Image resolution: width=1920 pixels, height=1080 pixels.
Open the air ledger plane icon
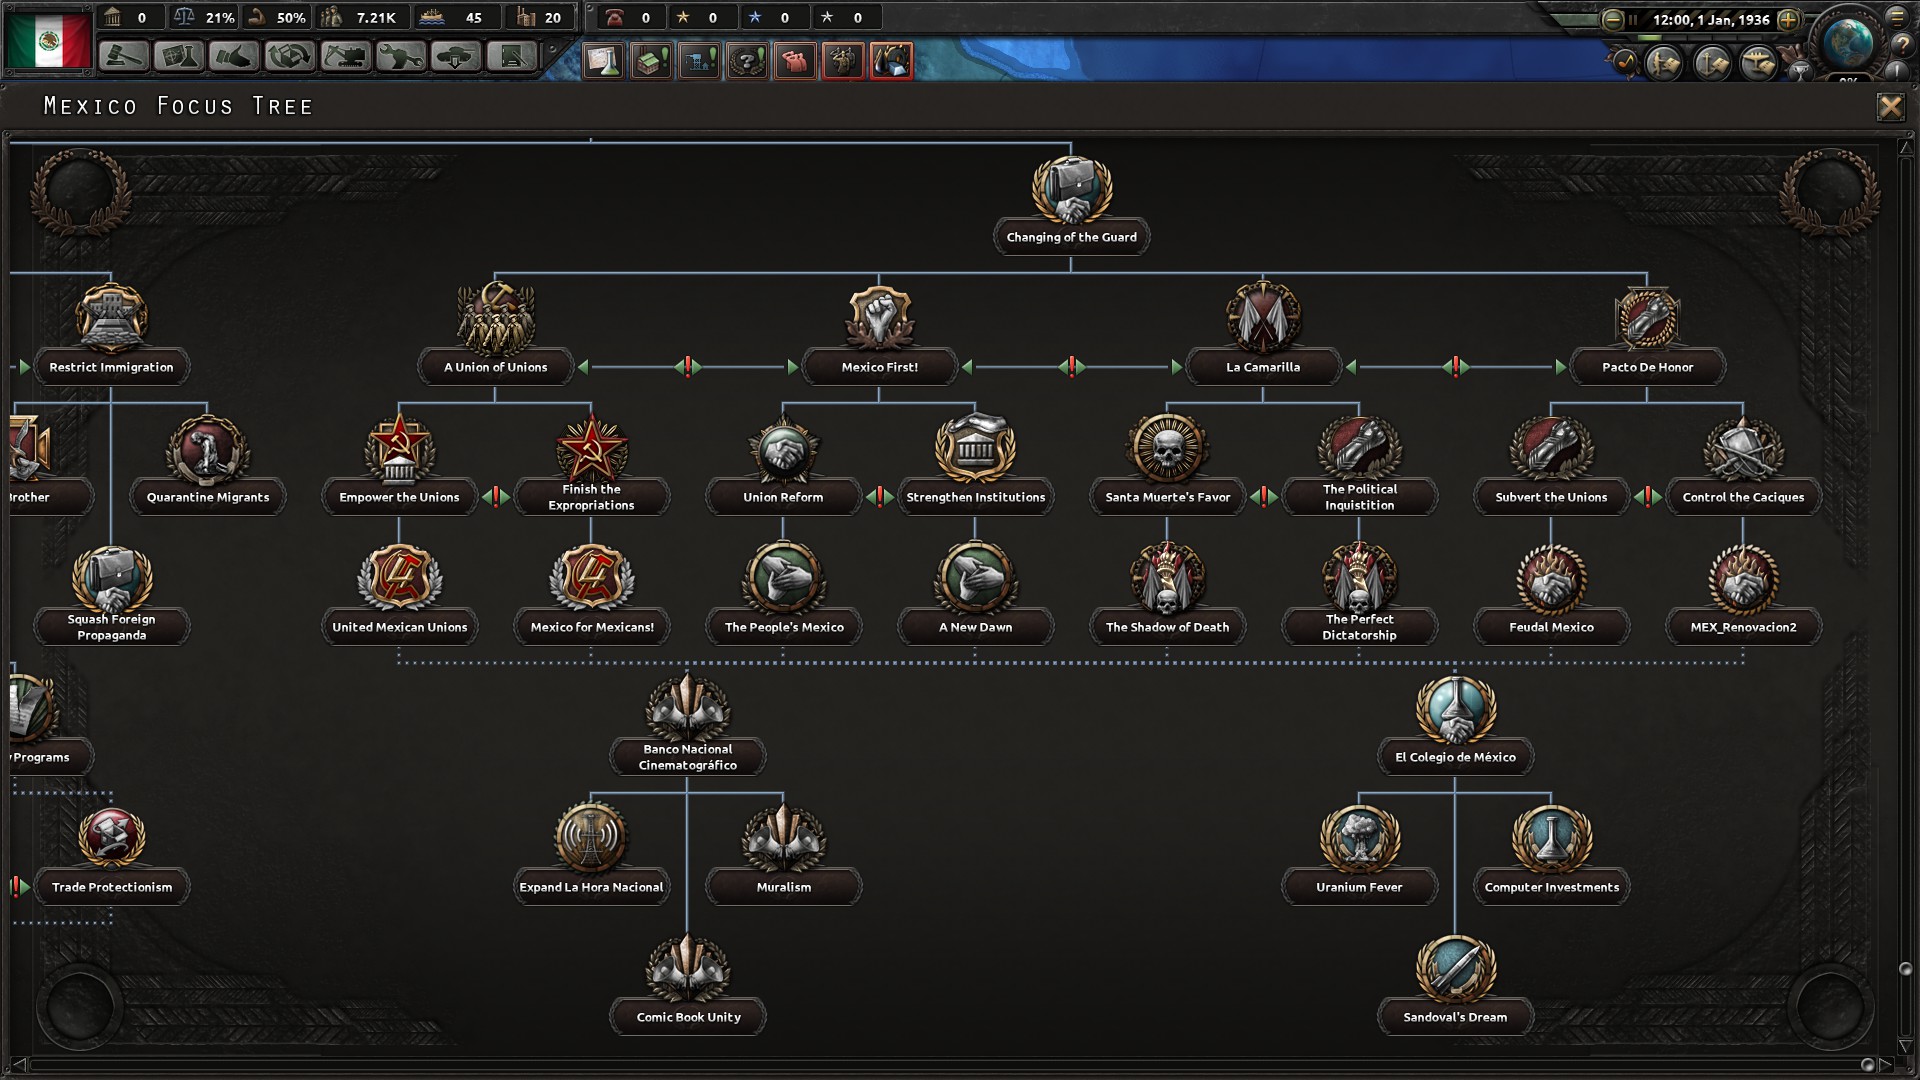click(x=1759, y=63)
